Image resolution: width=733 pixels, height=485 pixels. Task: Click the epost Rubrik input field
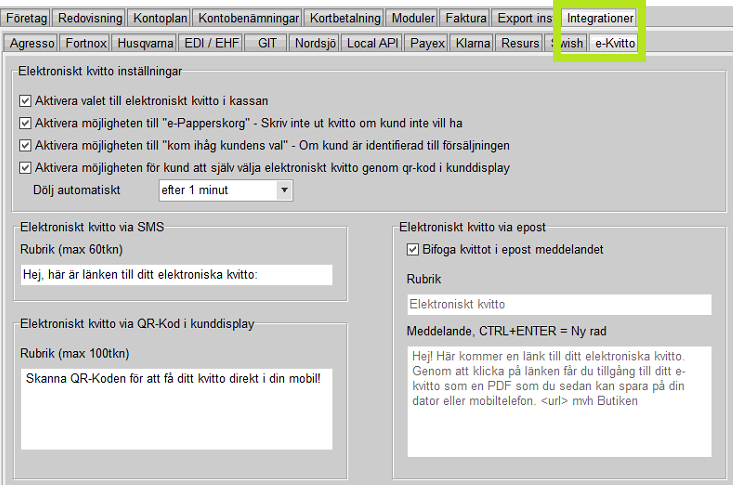pos(559,304)
